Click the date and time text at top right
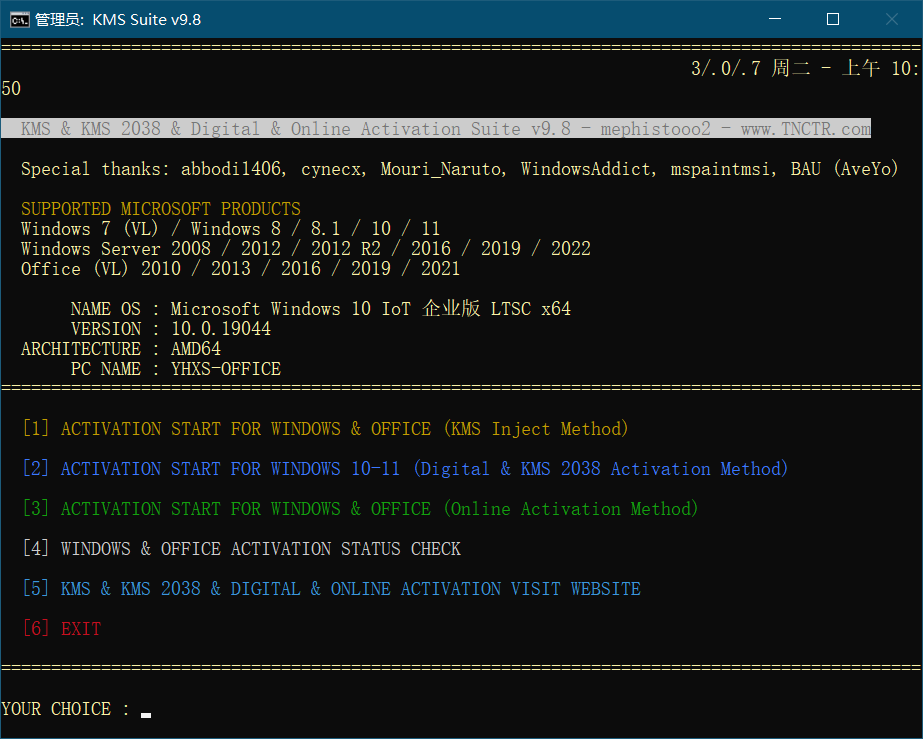The width and height of the screenshot is (923, 739). point(805,68)
